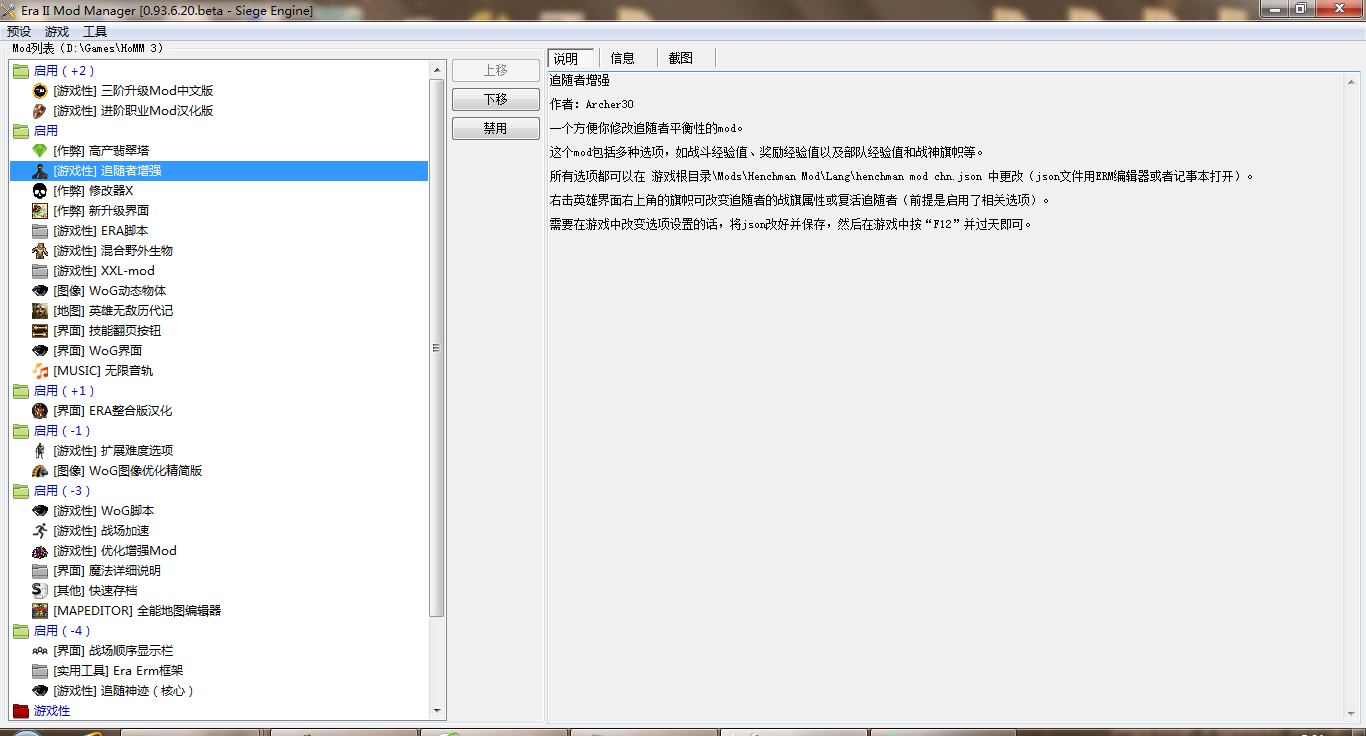The width and height of the screenshot is (1366, 736).
Task: Click the emerald icon for 高产翡翠塔 mod
Action: point(39,151)
